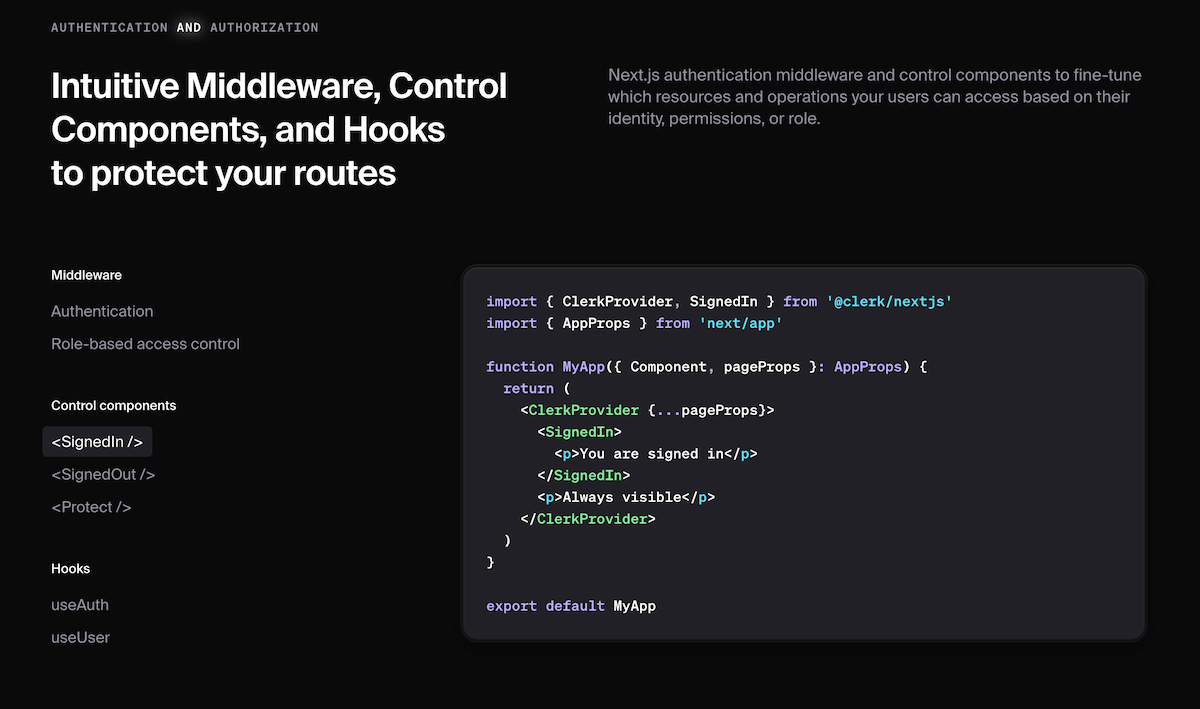The image size is (1200, 709).
Task: Click the 'function MyApp' code line
Action: coord(707,367)
